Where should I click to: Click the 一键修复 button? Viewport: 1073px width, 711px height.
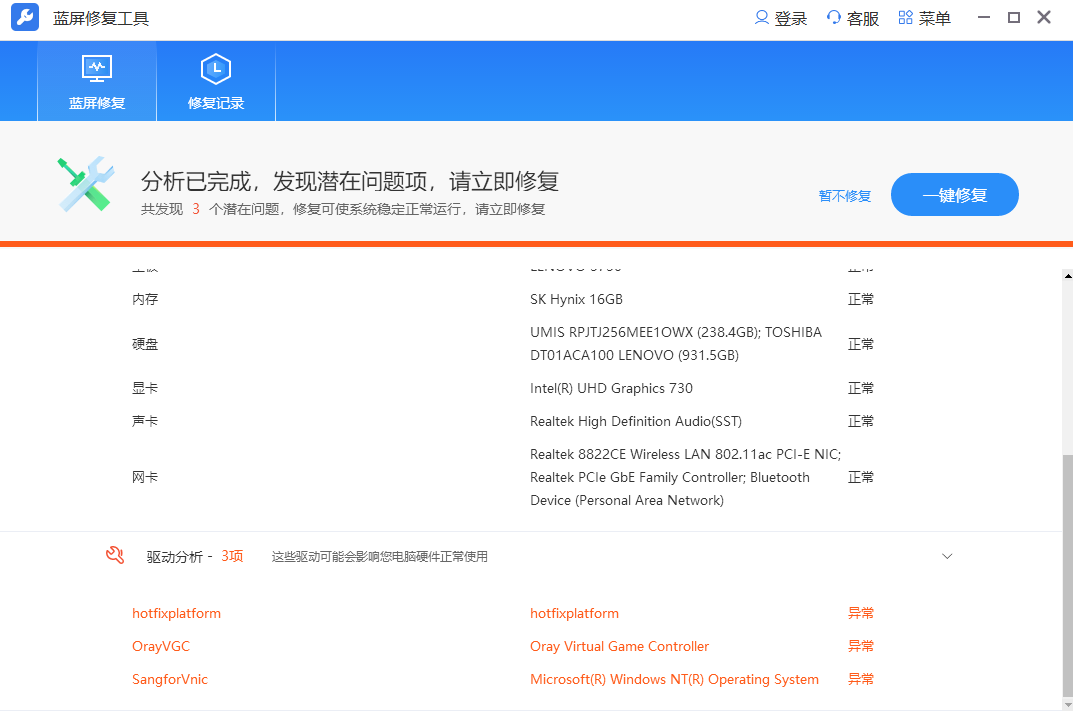[x=954, y=195]
